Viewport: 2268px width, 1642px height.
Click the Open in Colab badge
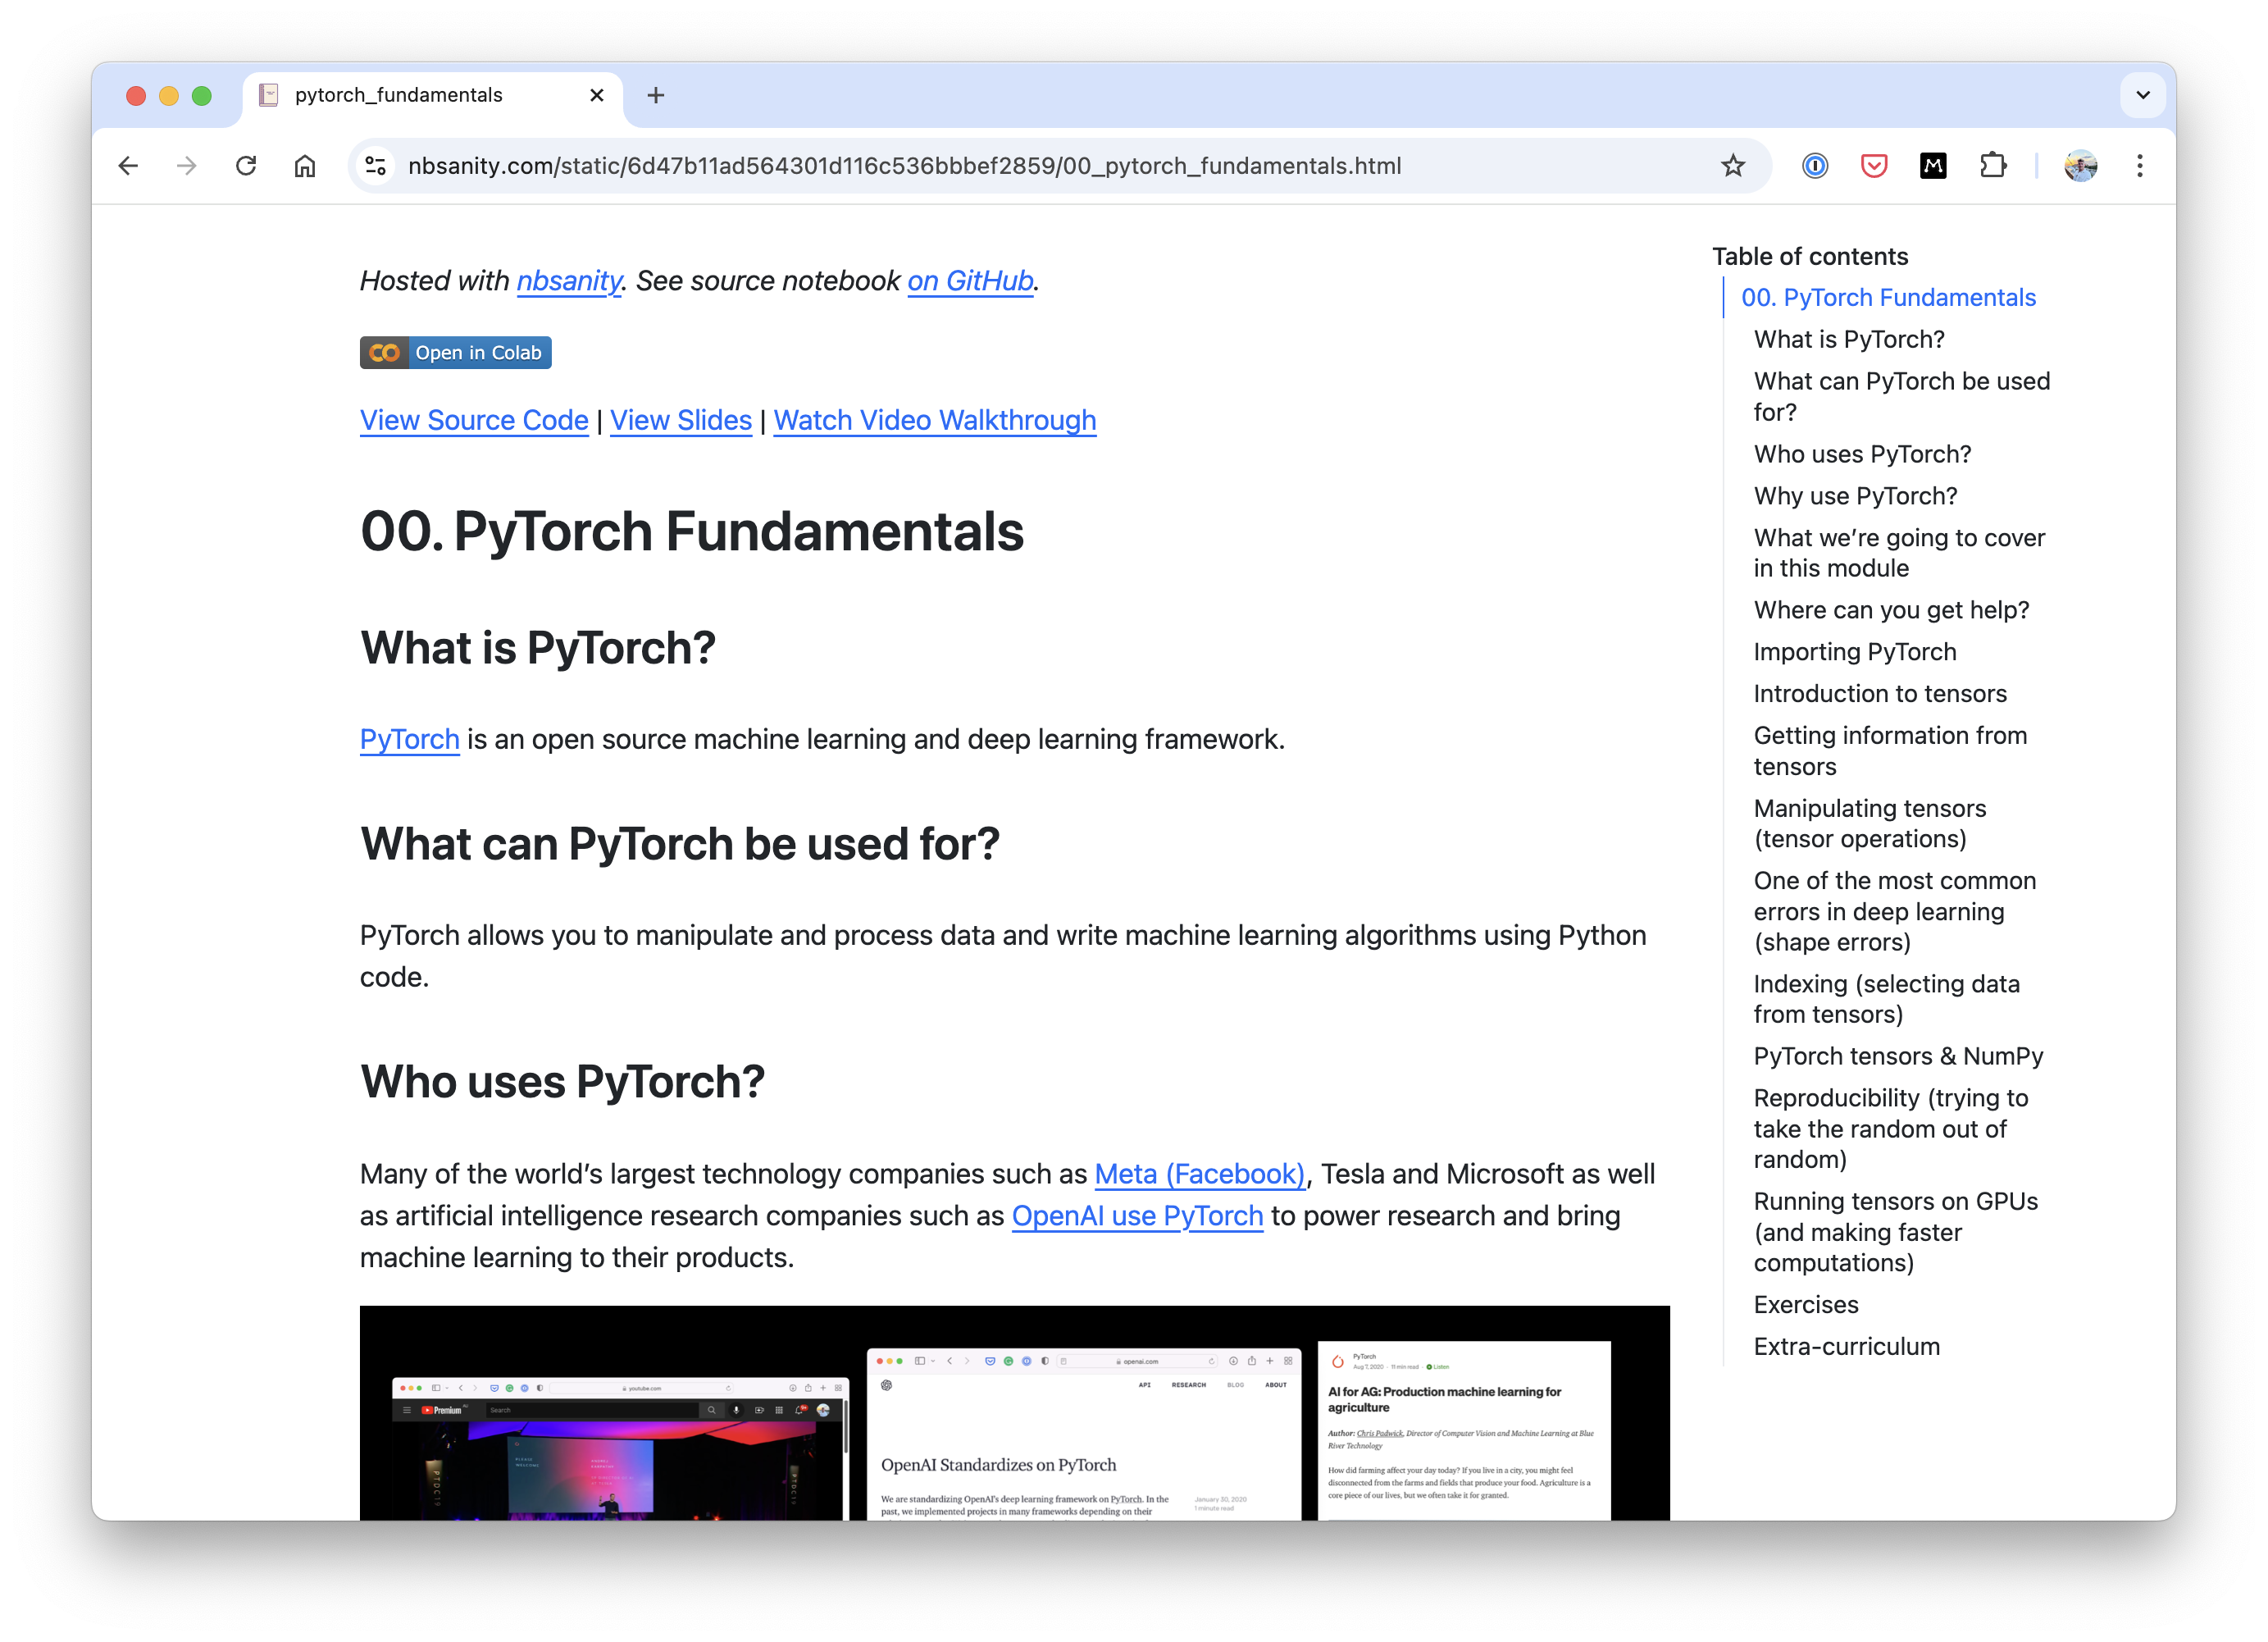point(456,353)
